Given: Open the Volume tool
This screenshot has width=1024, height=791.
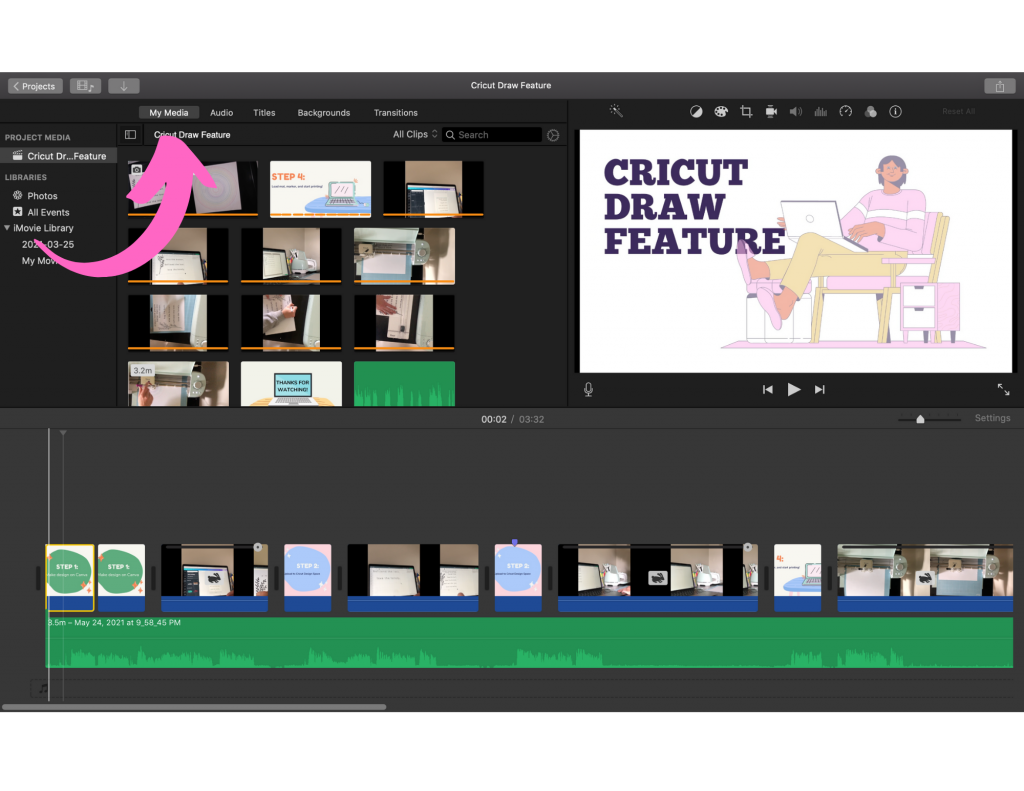Looking at the screenshot, I should 795,112.
